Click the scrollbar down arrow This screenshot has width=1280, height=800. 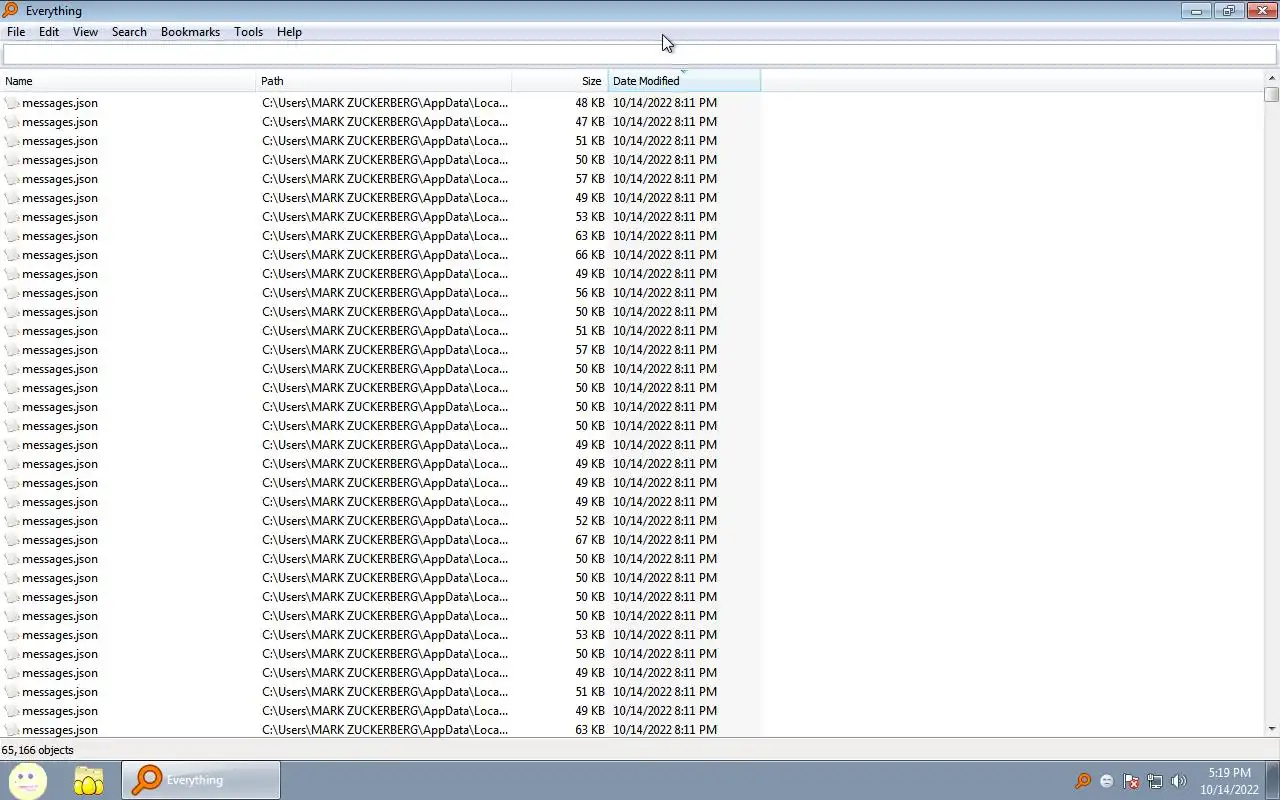click(1271, 729)
